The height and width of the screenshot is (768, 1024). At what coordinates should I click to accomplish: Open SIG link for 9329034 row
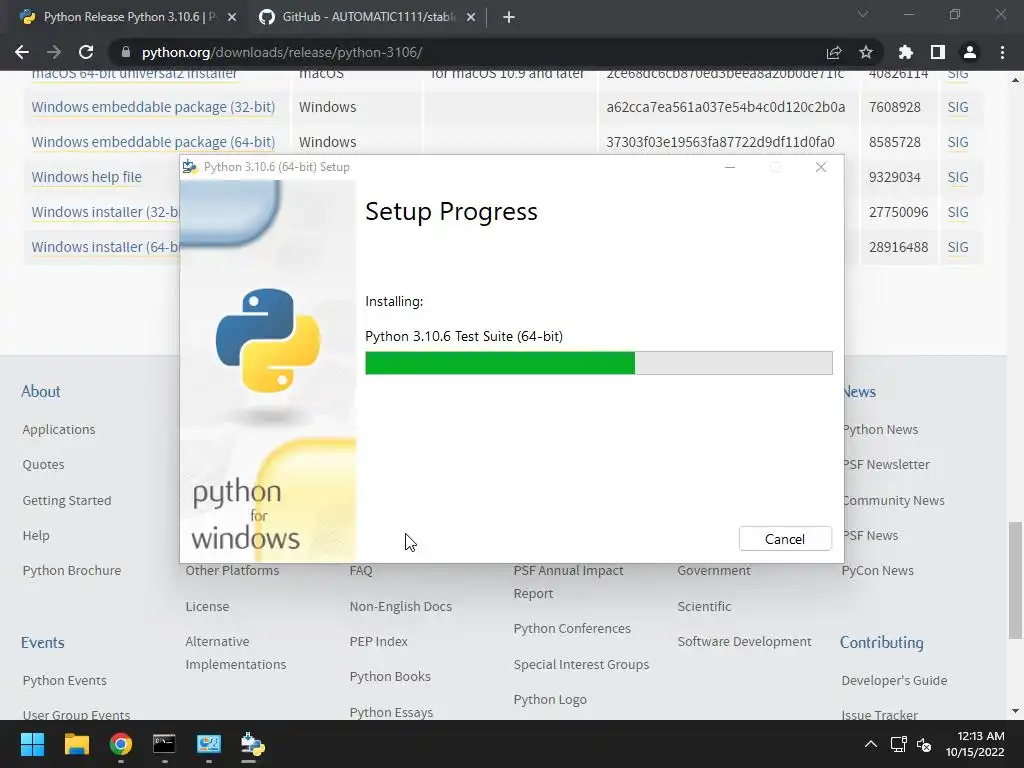958,177
